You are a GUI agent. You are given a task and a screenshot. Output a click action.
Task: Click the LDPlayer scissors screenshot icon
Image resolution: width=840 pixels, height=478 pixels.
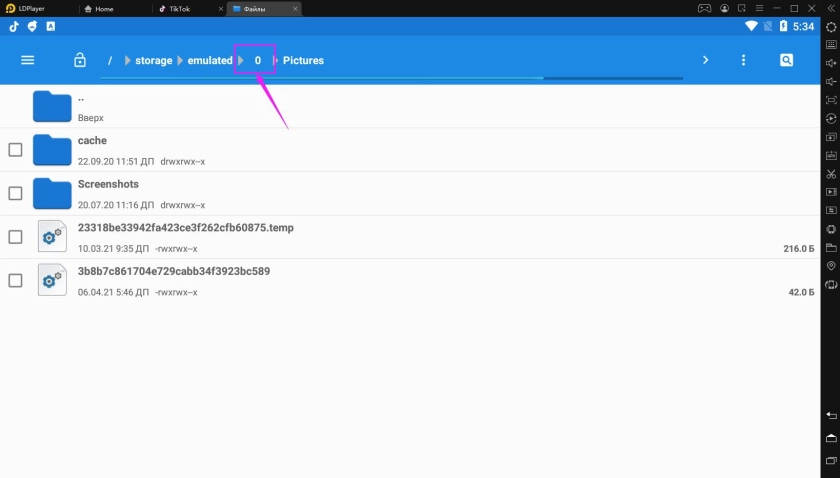click(831, 174)
